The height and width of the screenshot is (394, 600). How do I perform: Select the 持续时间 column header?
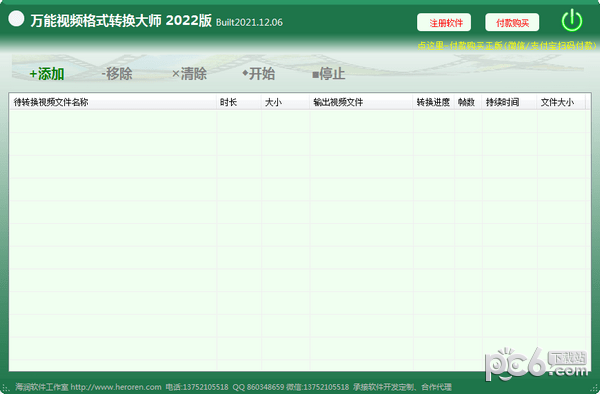pos(509,102)
